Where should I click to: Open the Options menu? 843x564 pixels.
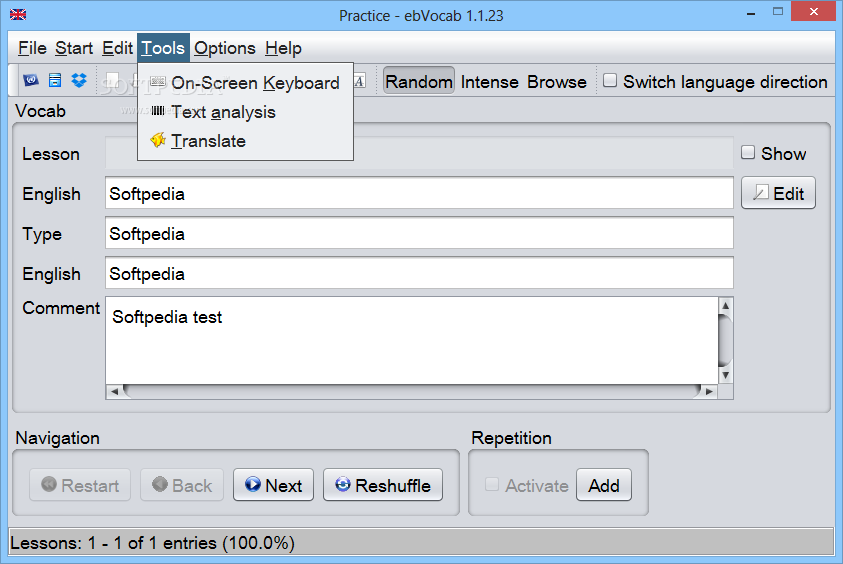225,48
